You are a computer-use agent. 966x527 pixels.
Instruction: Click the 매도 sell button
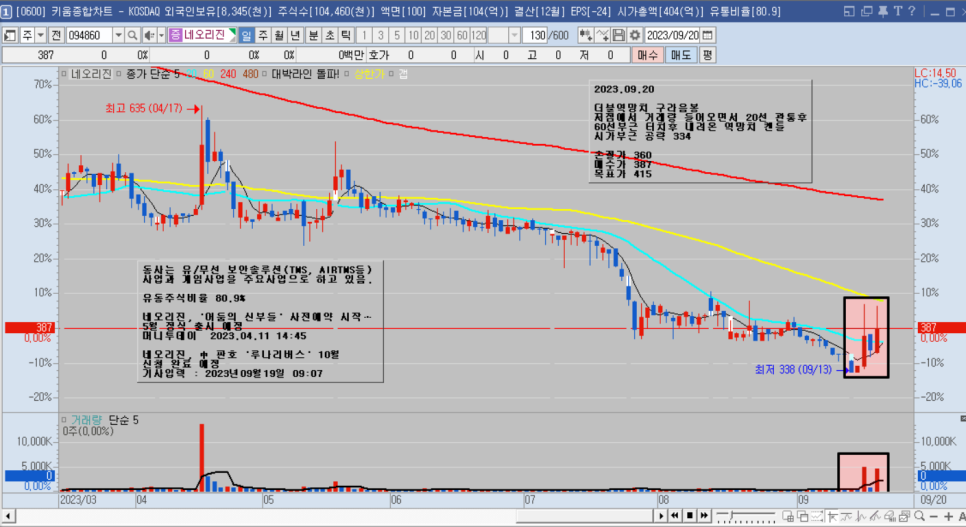tap(681, 55)
